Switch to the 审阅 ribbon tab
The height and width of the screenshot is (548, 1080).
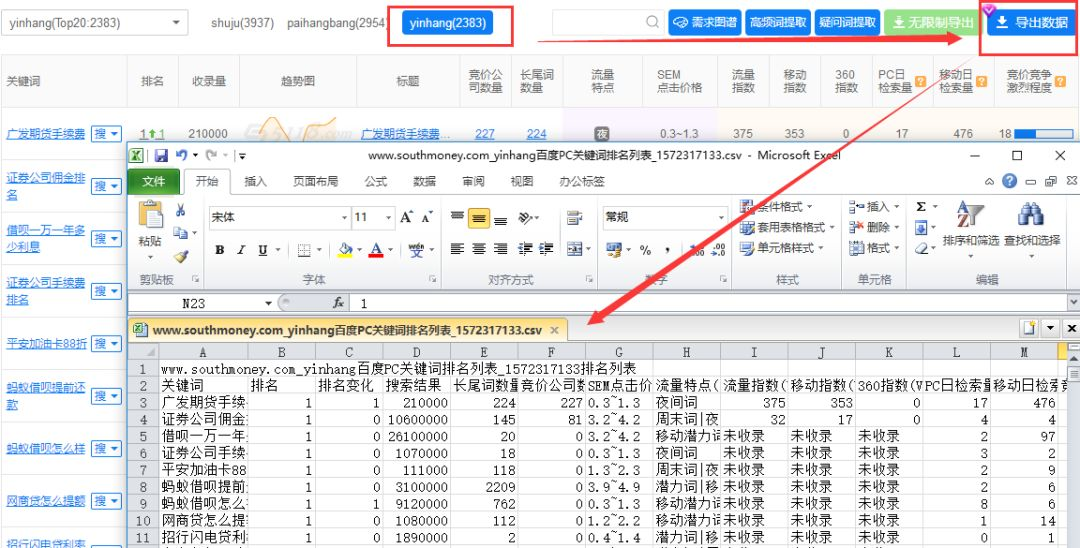pyautogui.click(x=473, y=182)
